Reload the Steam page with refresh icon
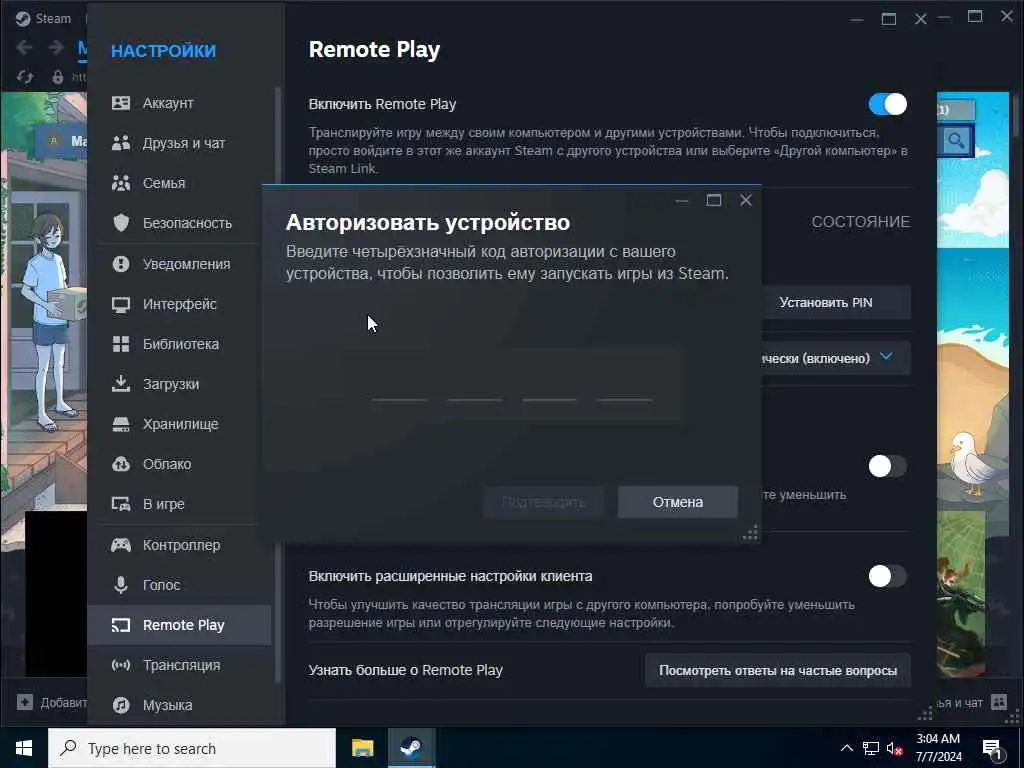This screenshot has width=1024, height=768. coord(25,77)
